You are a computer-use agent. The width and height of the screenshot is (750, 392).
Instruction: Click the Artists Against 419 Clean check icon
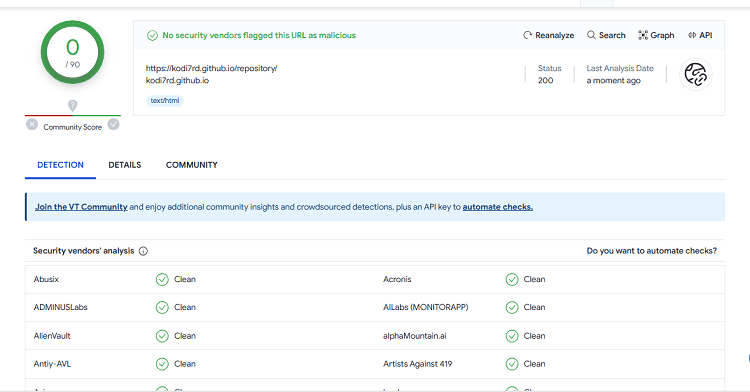[512, 364]
